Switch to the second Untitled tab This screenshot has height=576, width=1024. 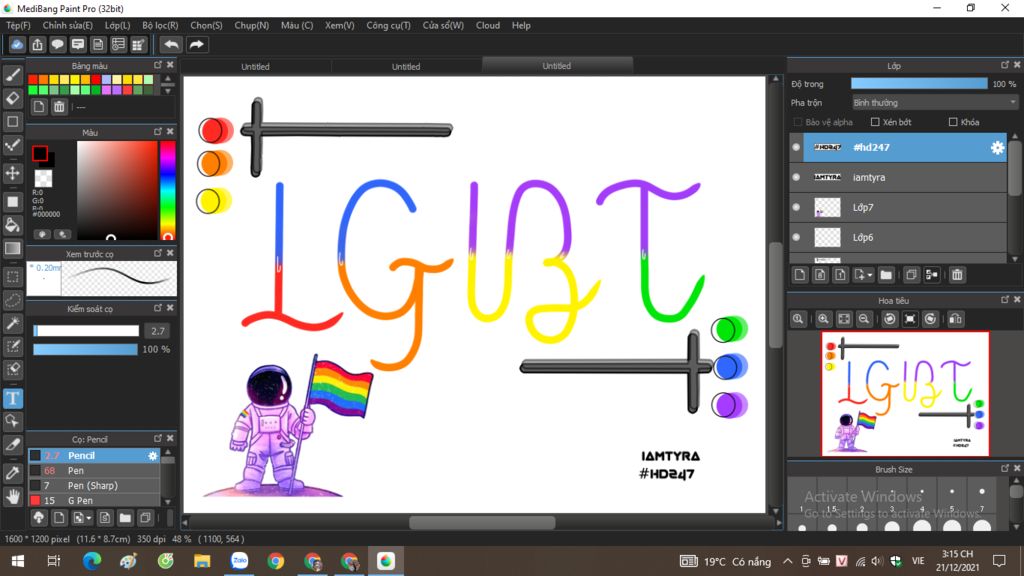tap(406, 66)
